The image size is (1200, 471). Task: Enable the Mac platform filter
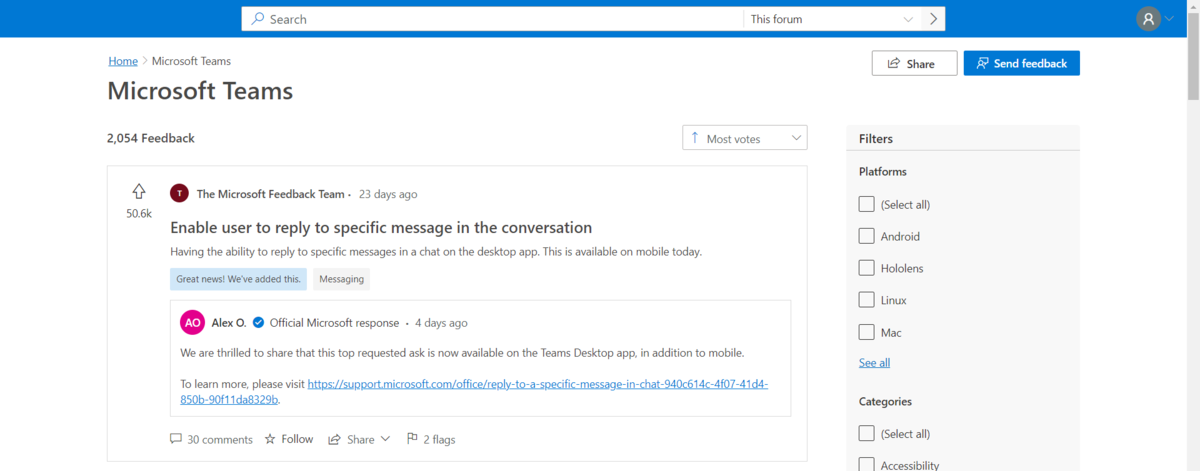click(866, 332)
